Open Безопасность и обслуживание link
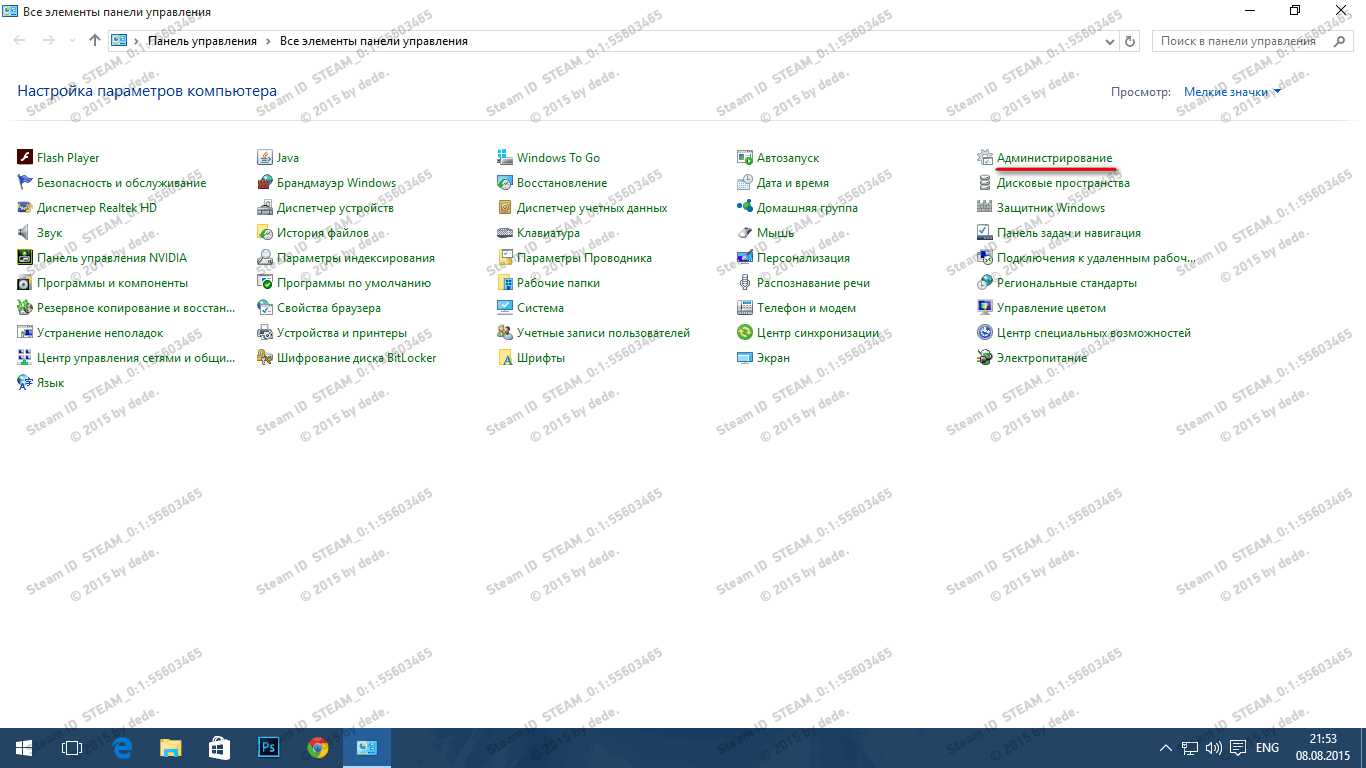The height and width of the screenshot is (768, 1366). click(121, 183)
